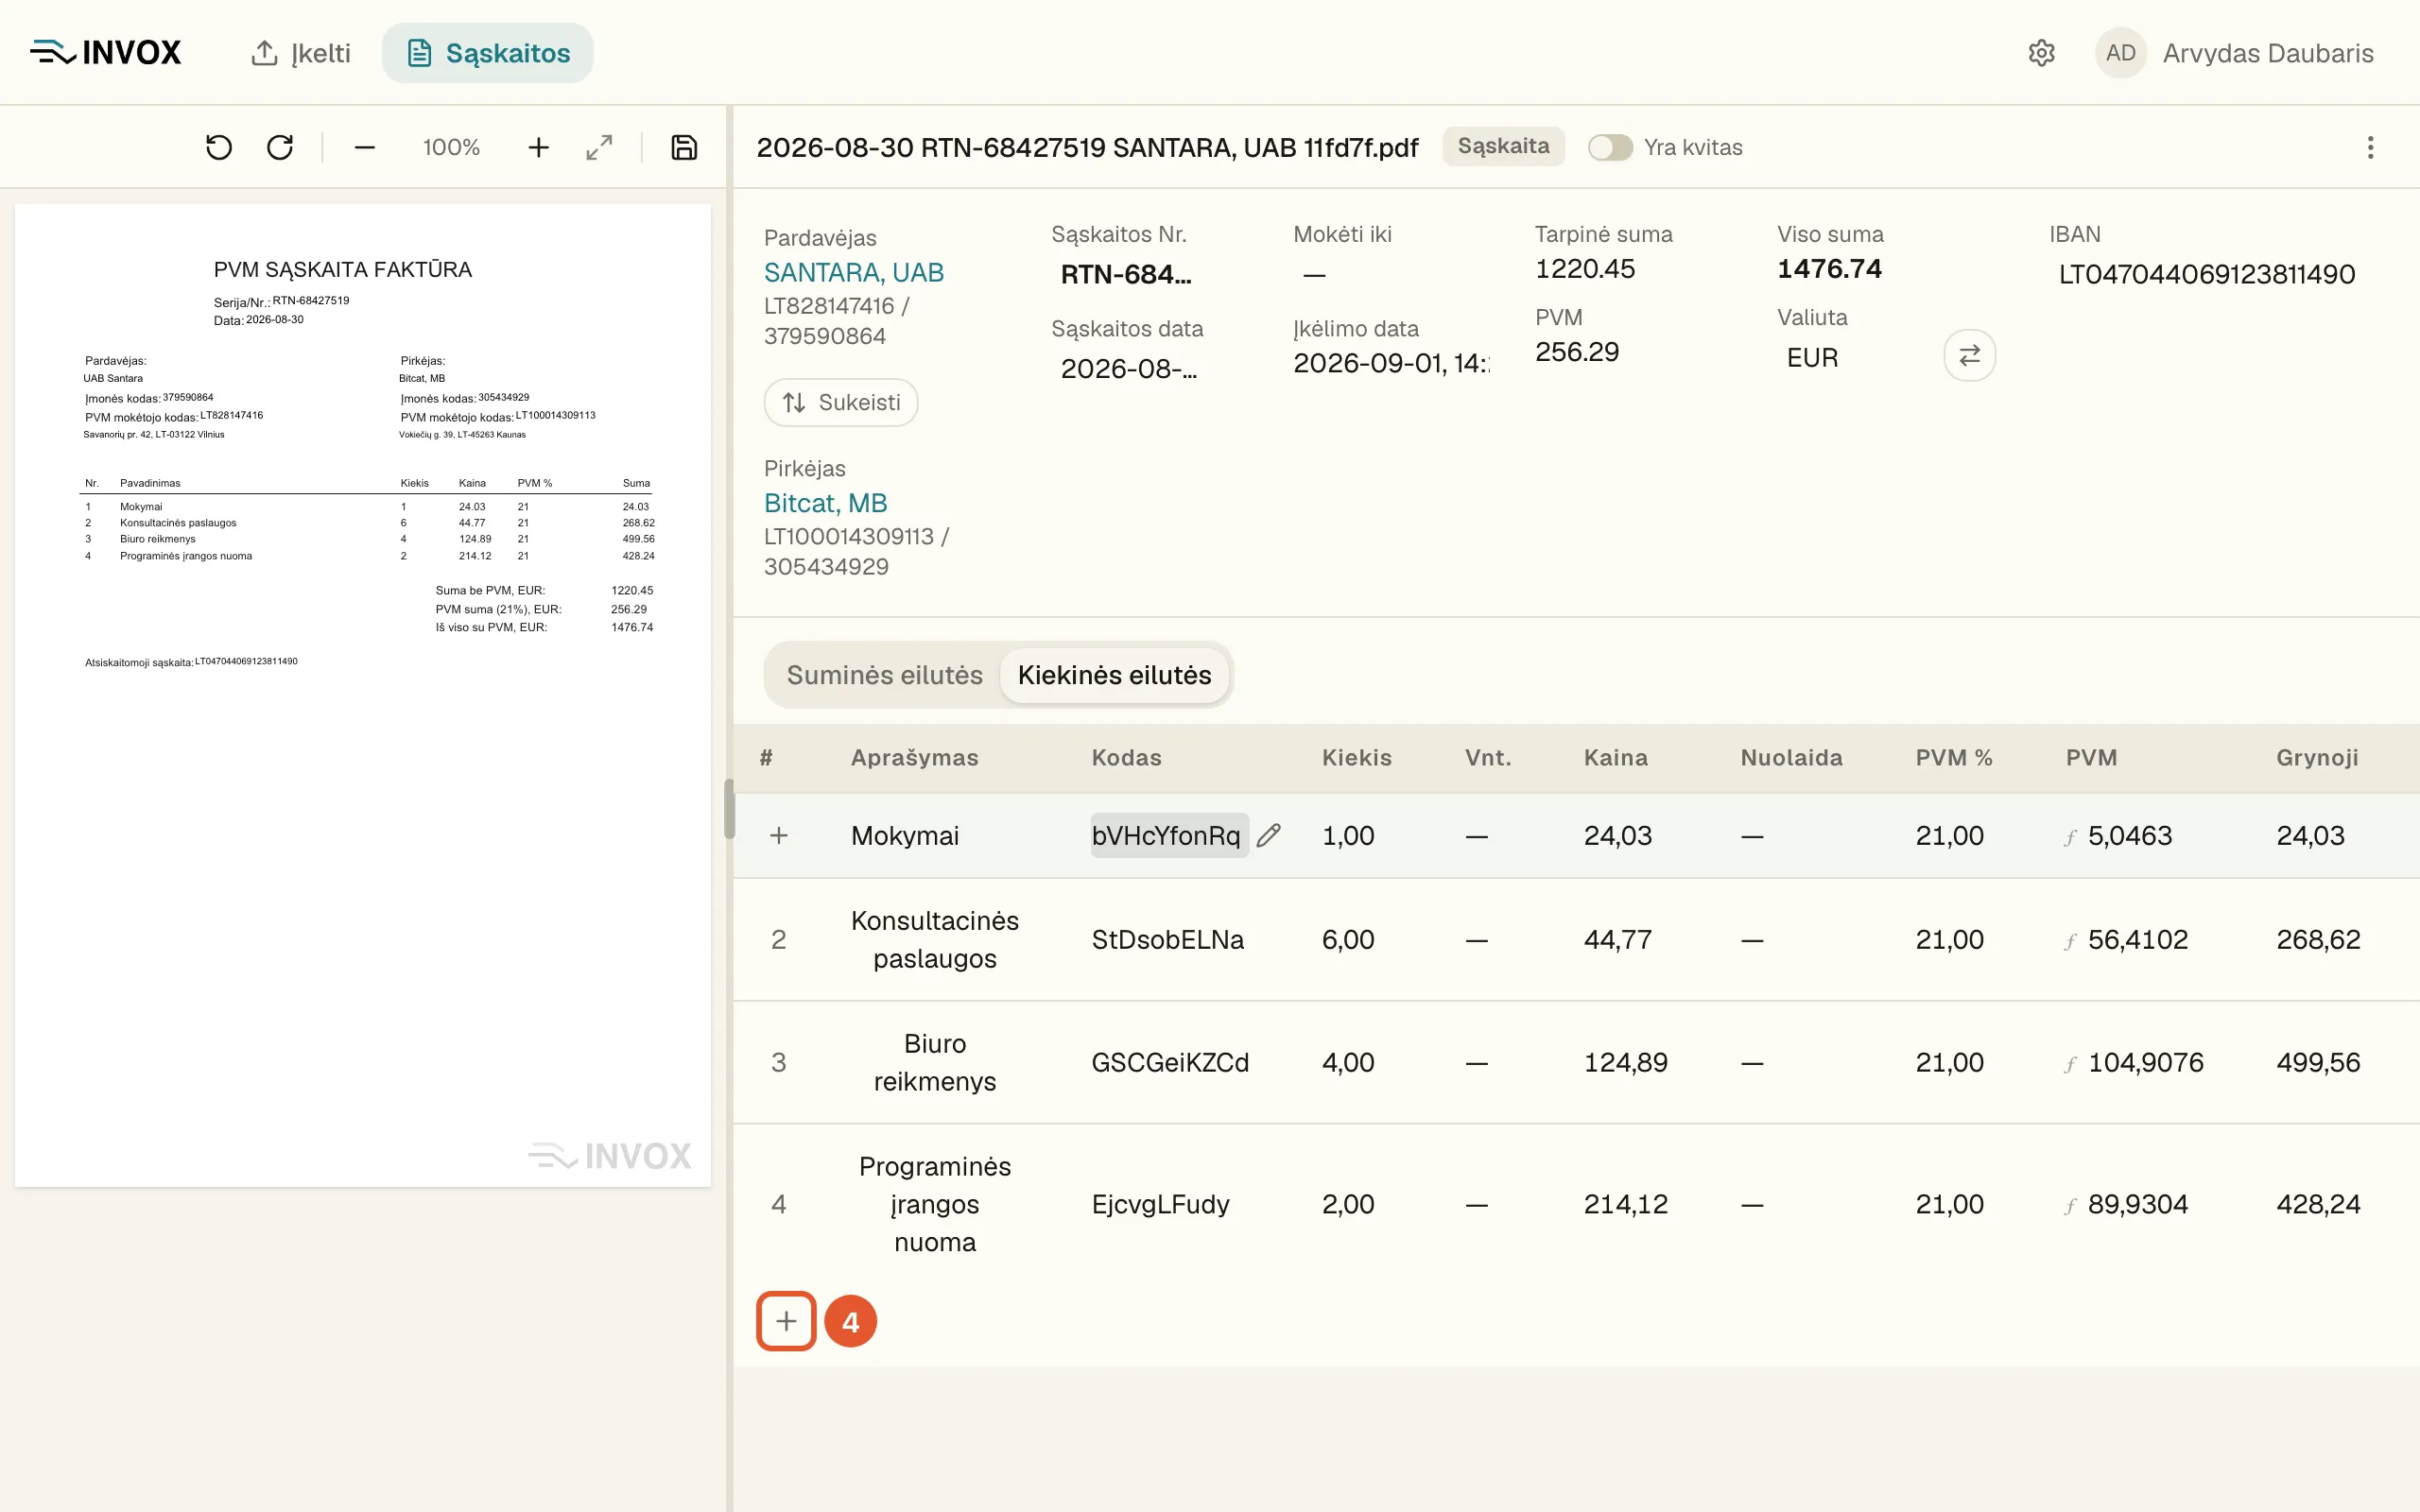Save the document with disk icon
The image size is (2420, 1512).
tap(684, 148)
